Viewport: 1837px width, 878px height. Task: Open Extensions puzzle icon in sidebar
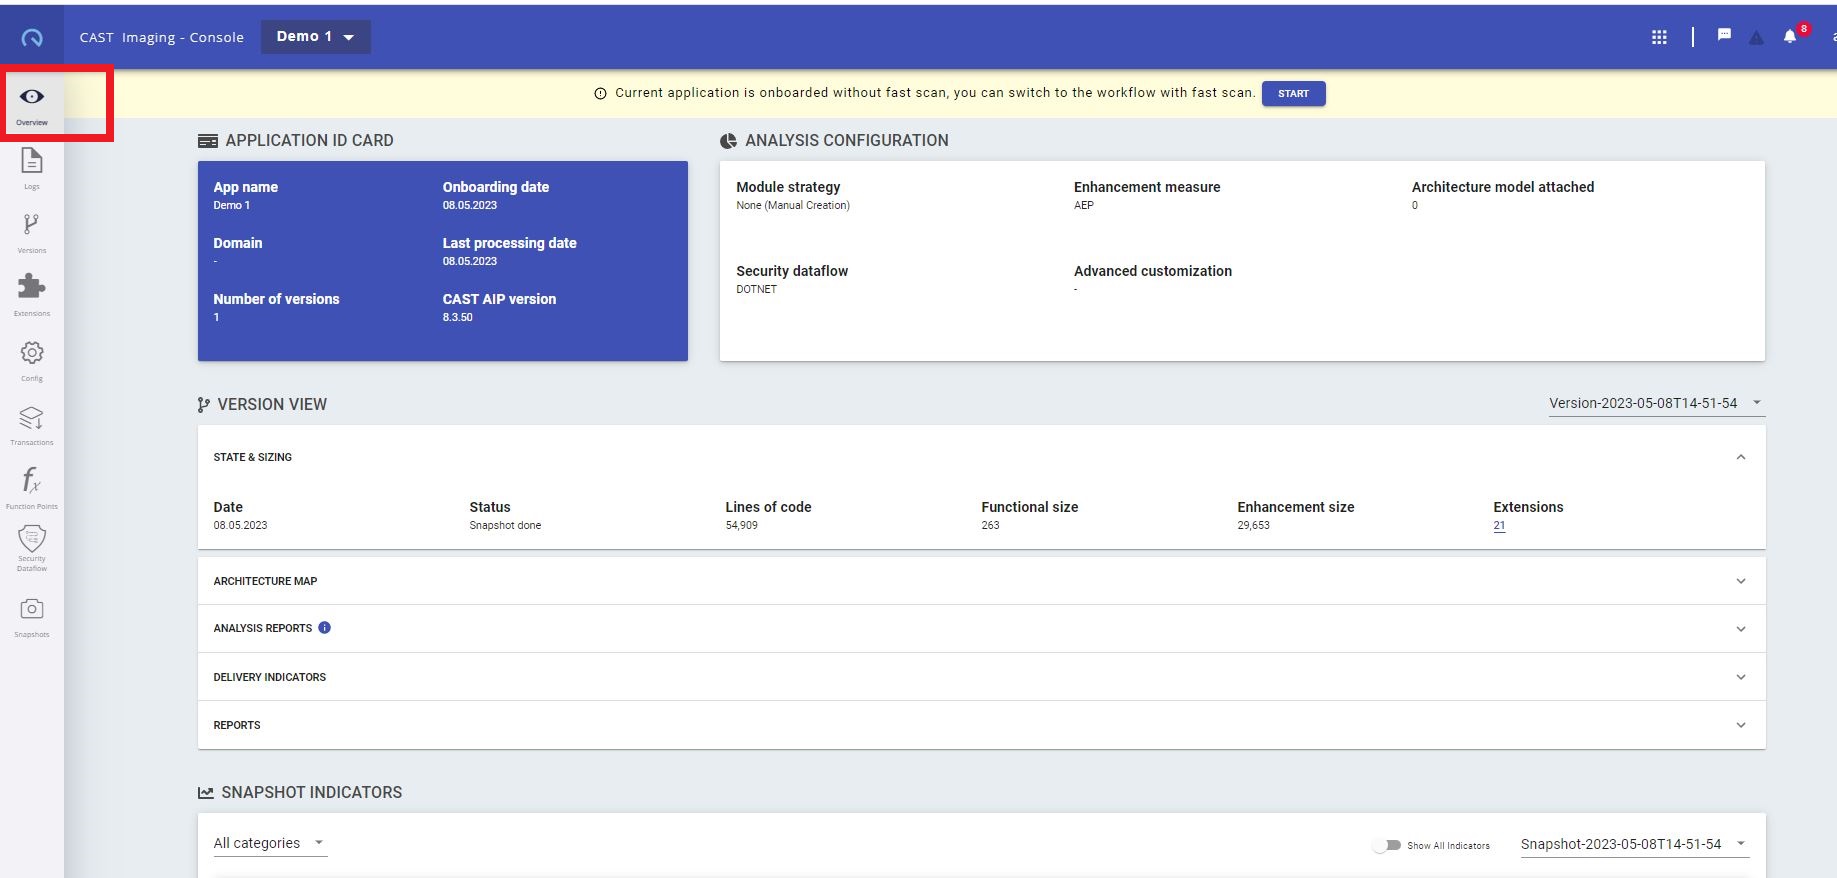[x=32, y=287]
